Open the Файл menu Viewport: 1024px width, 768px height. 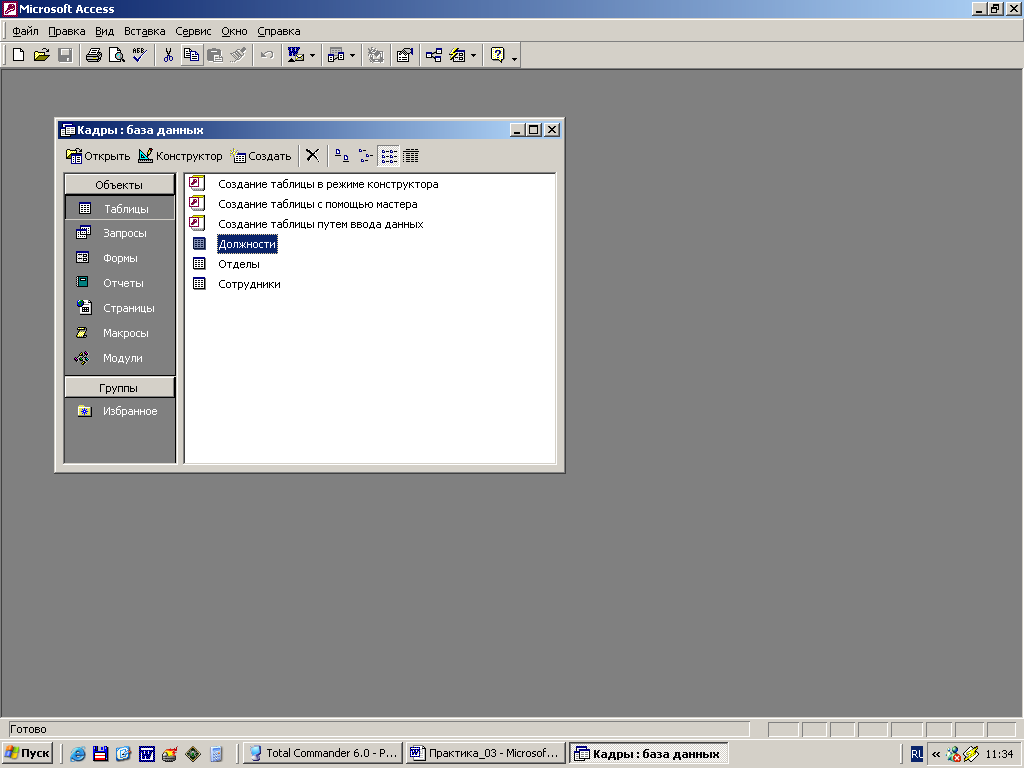pyautogui.click(x=25, y=31)
